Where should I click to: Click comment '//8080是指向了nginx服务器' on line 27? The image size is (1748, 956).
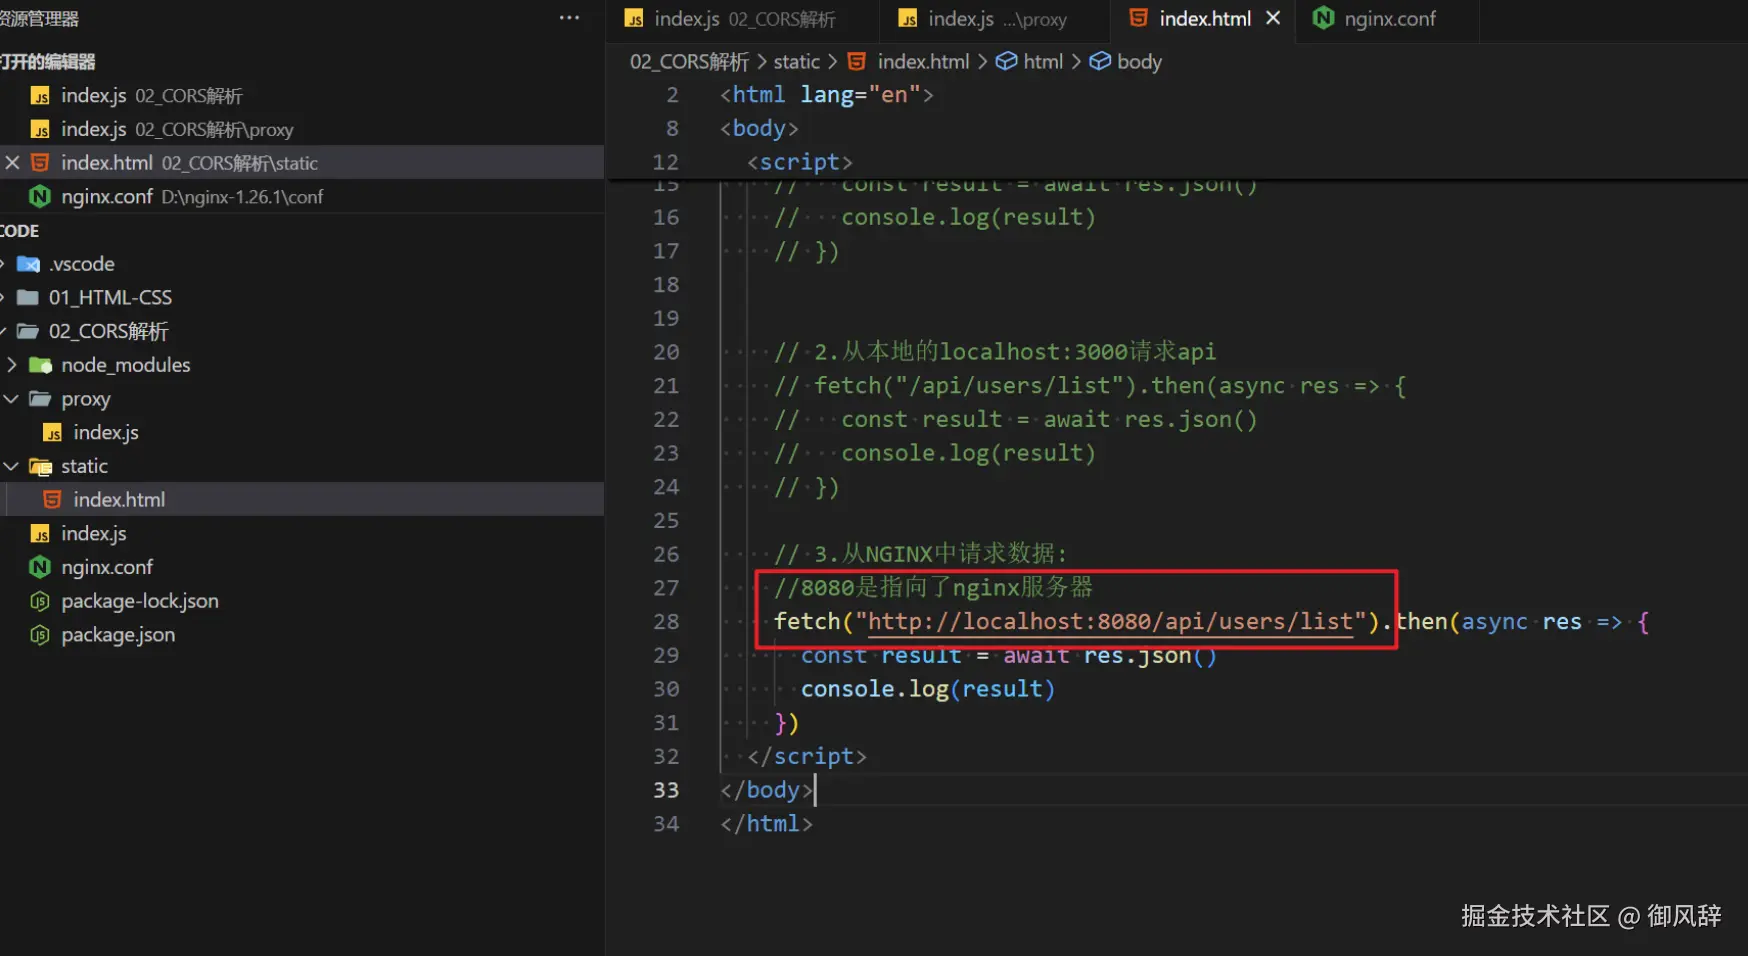[x=933, y=588]
